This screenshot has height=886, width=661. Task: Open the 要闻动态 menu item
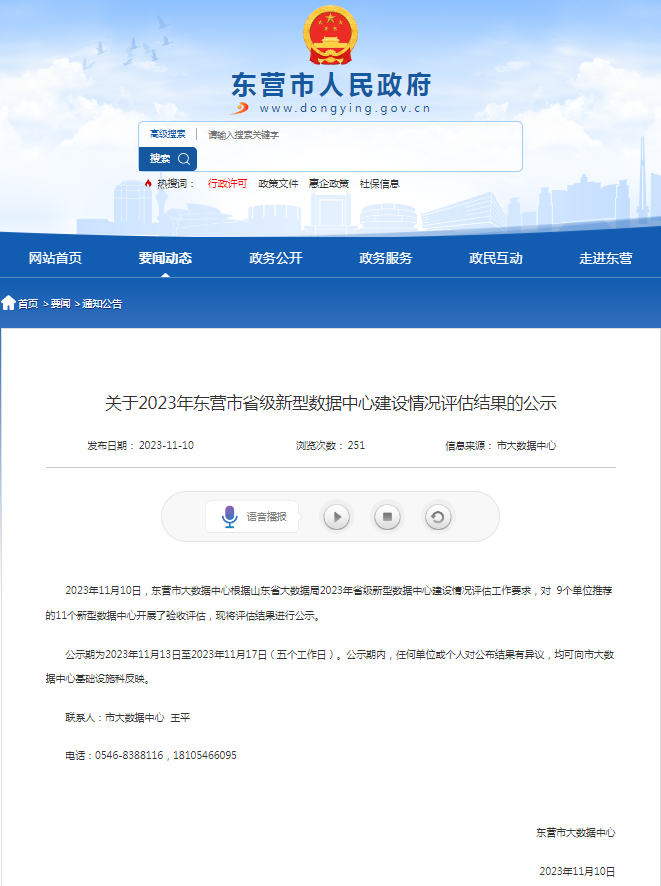(165, 258)
